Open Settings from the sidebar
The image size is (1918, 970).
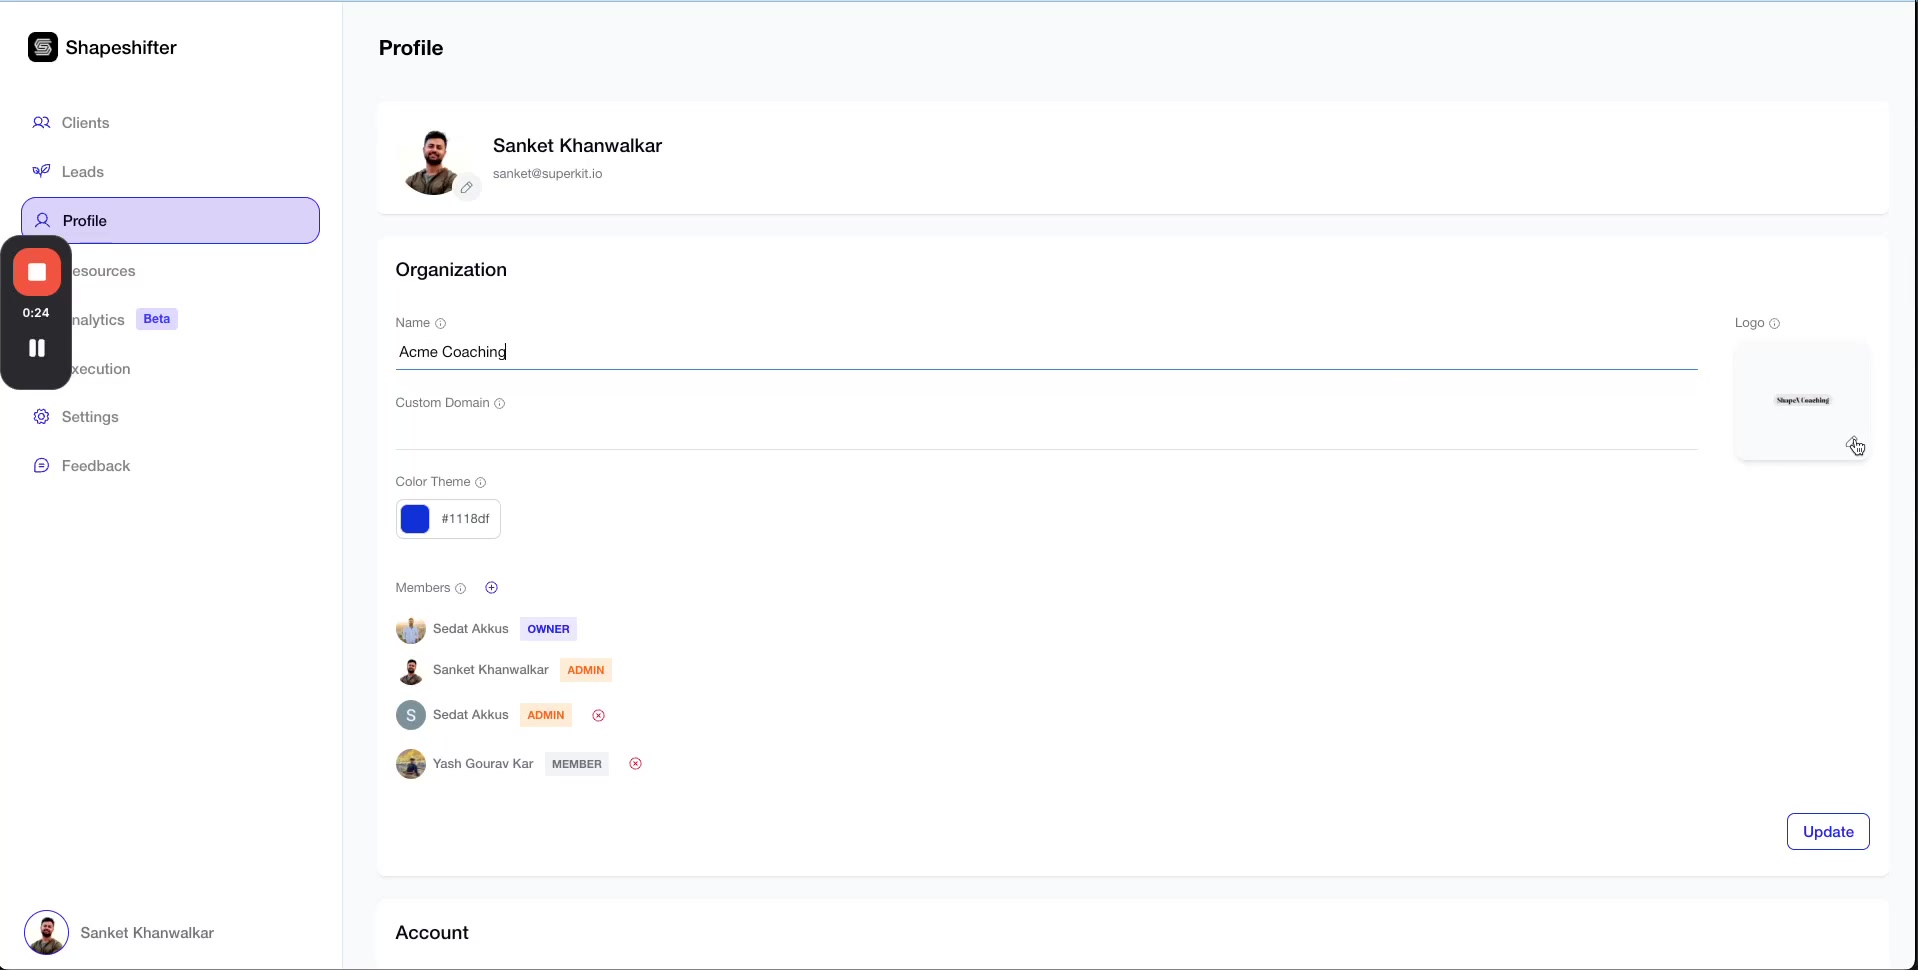tap(88, 416)
